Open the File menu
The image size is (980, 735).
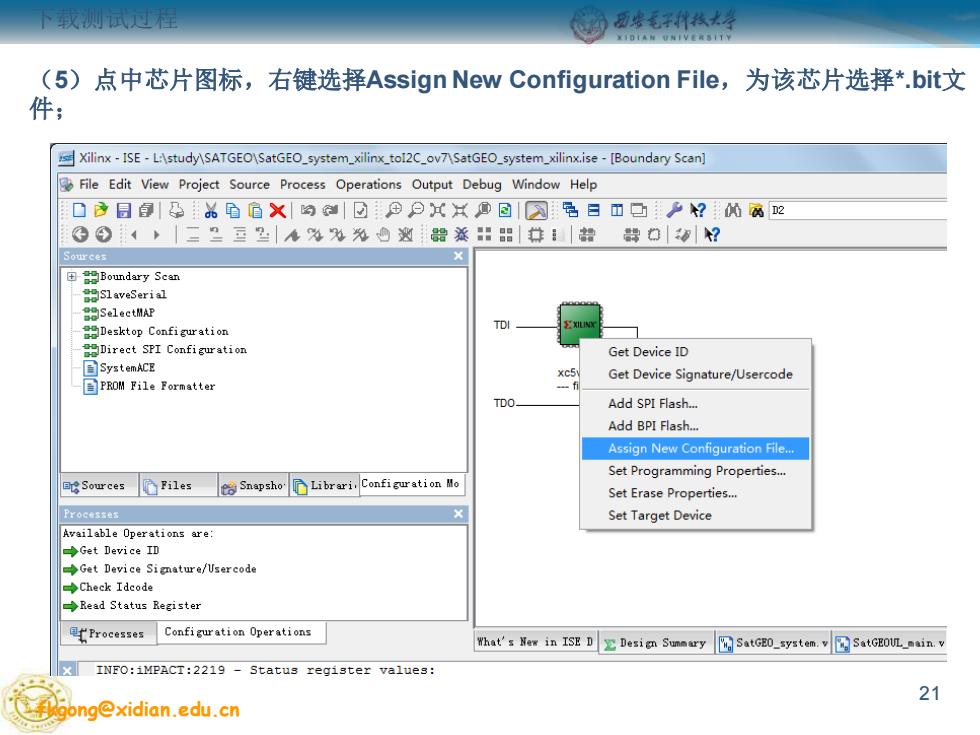pos(89,184)
